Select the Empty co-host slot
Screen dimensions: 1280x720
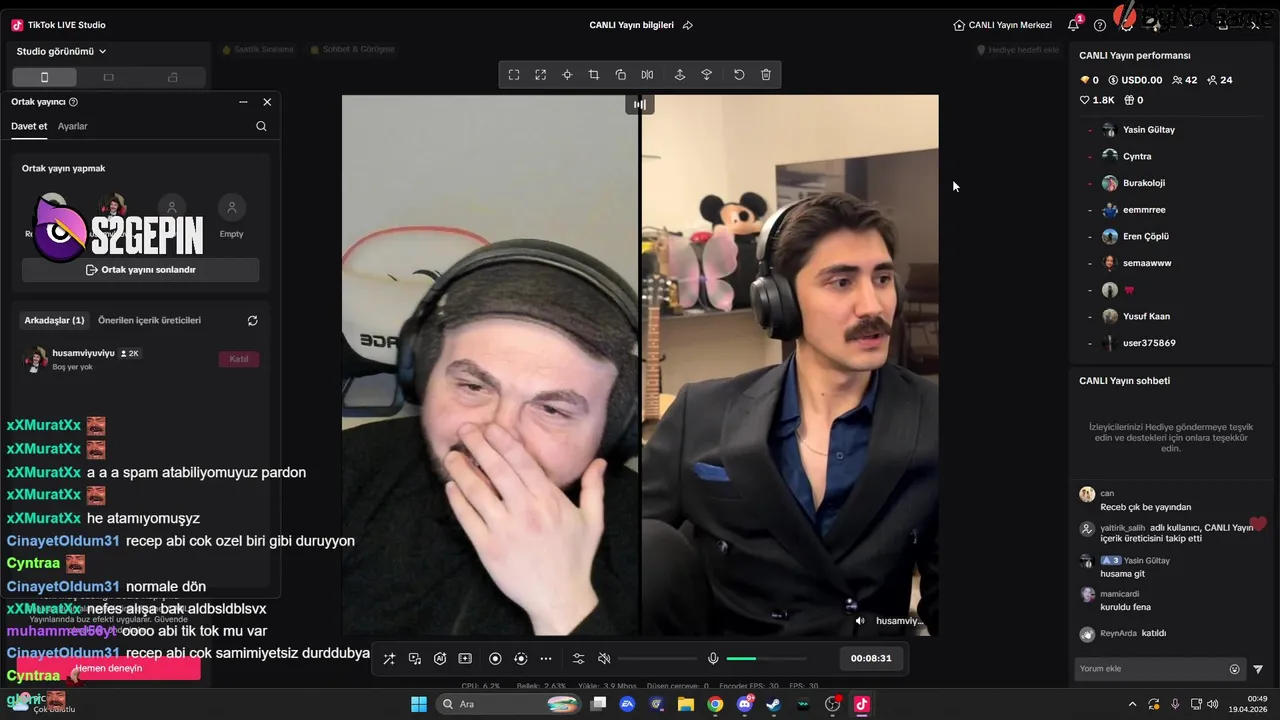[x=232, y=215]
